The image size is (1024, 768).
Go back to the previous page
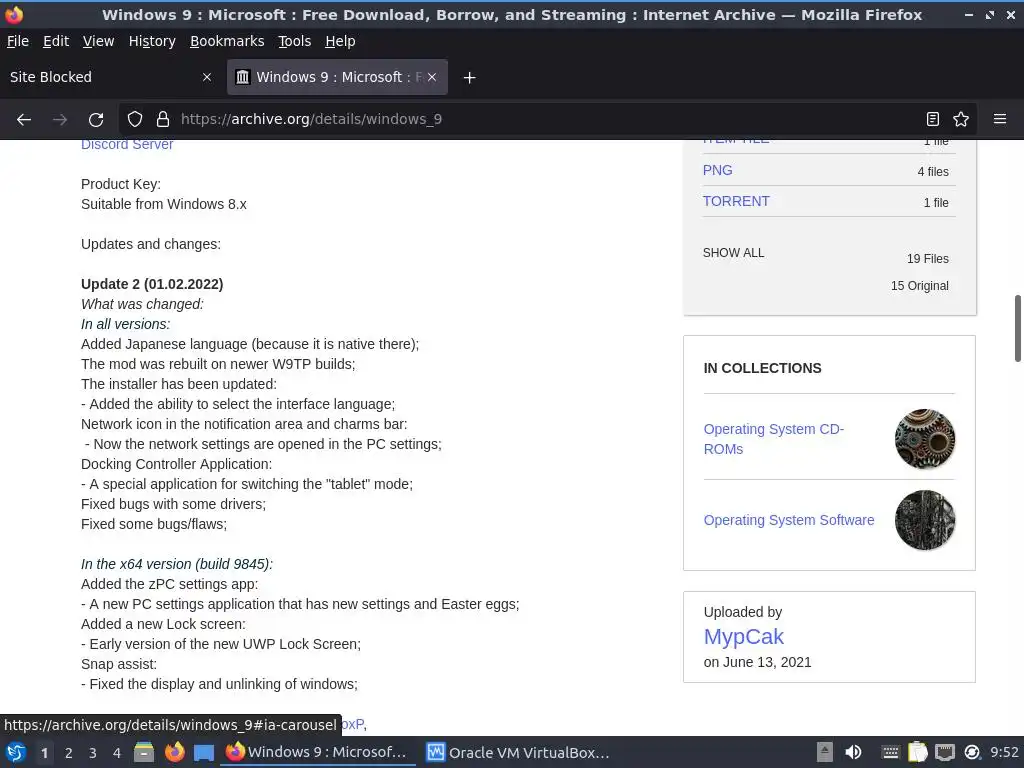click(24, 120)
